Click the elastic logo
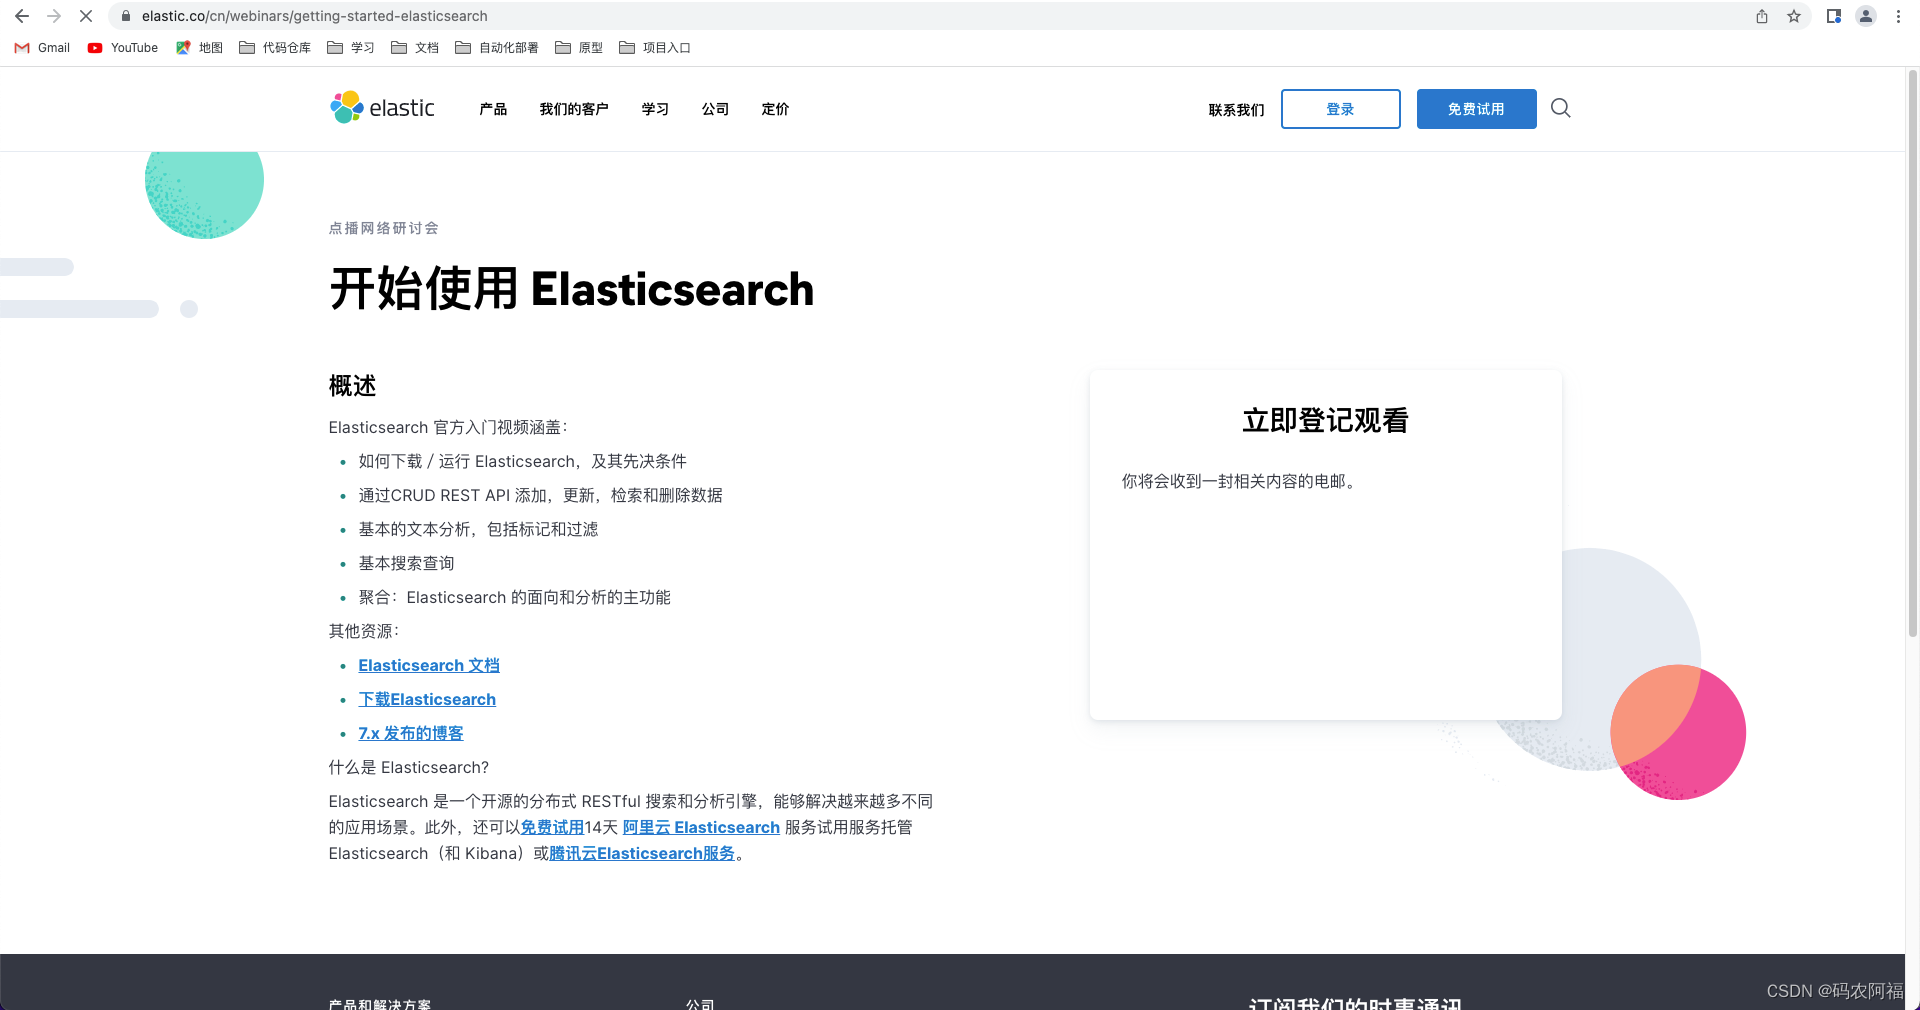Image resolution: width=1920 pixels, height=1010 pixels. click(x=382, y=108)
